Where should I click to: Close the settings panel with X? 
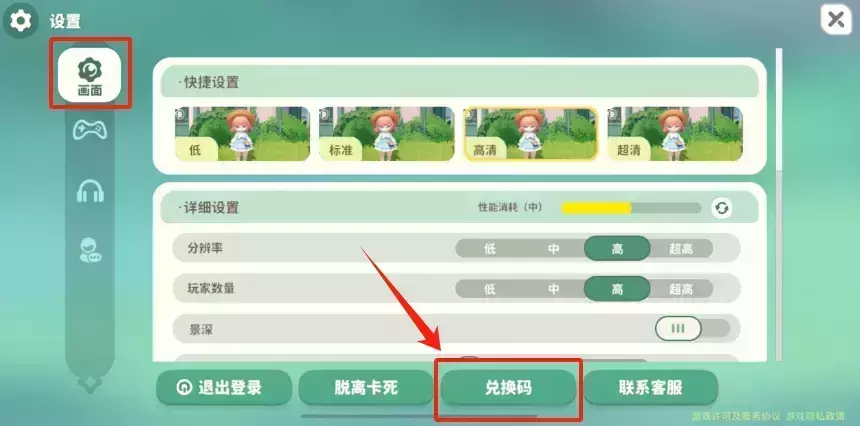coord(836,20)
